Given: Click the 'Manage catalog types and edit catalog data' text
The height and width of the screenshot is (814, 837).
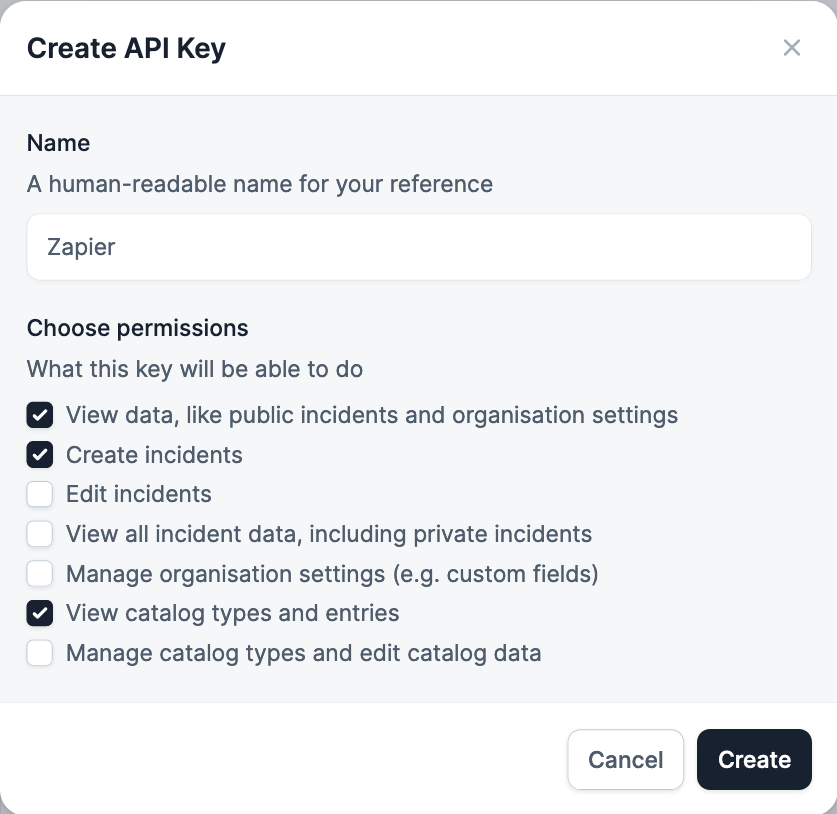Looking at the screenshot, I should click(x=303, y=653).
